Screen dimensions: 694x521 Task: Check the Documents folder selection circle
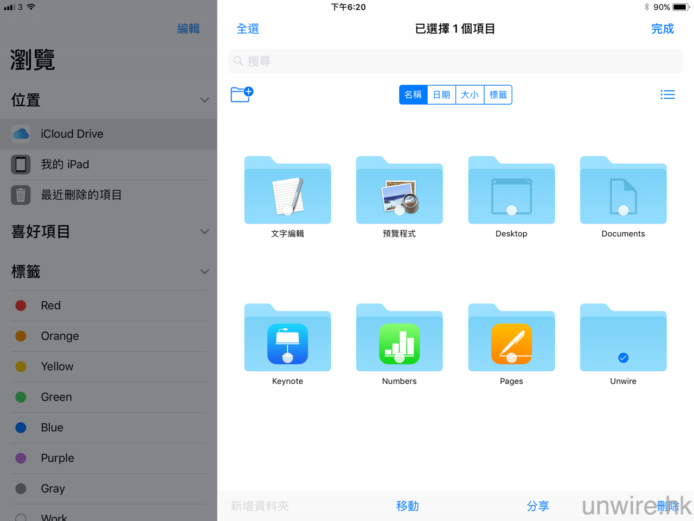tap(623, 210)
